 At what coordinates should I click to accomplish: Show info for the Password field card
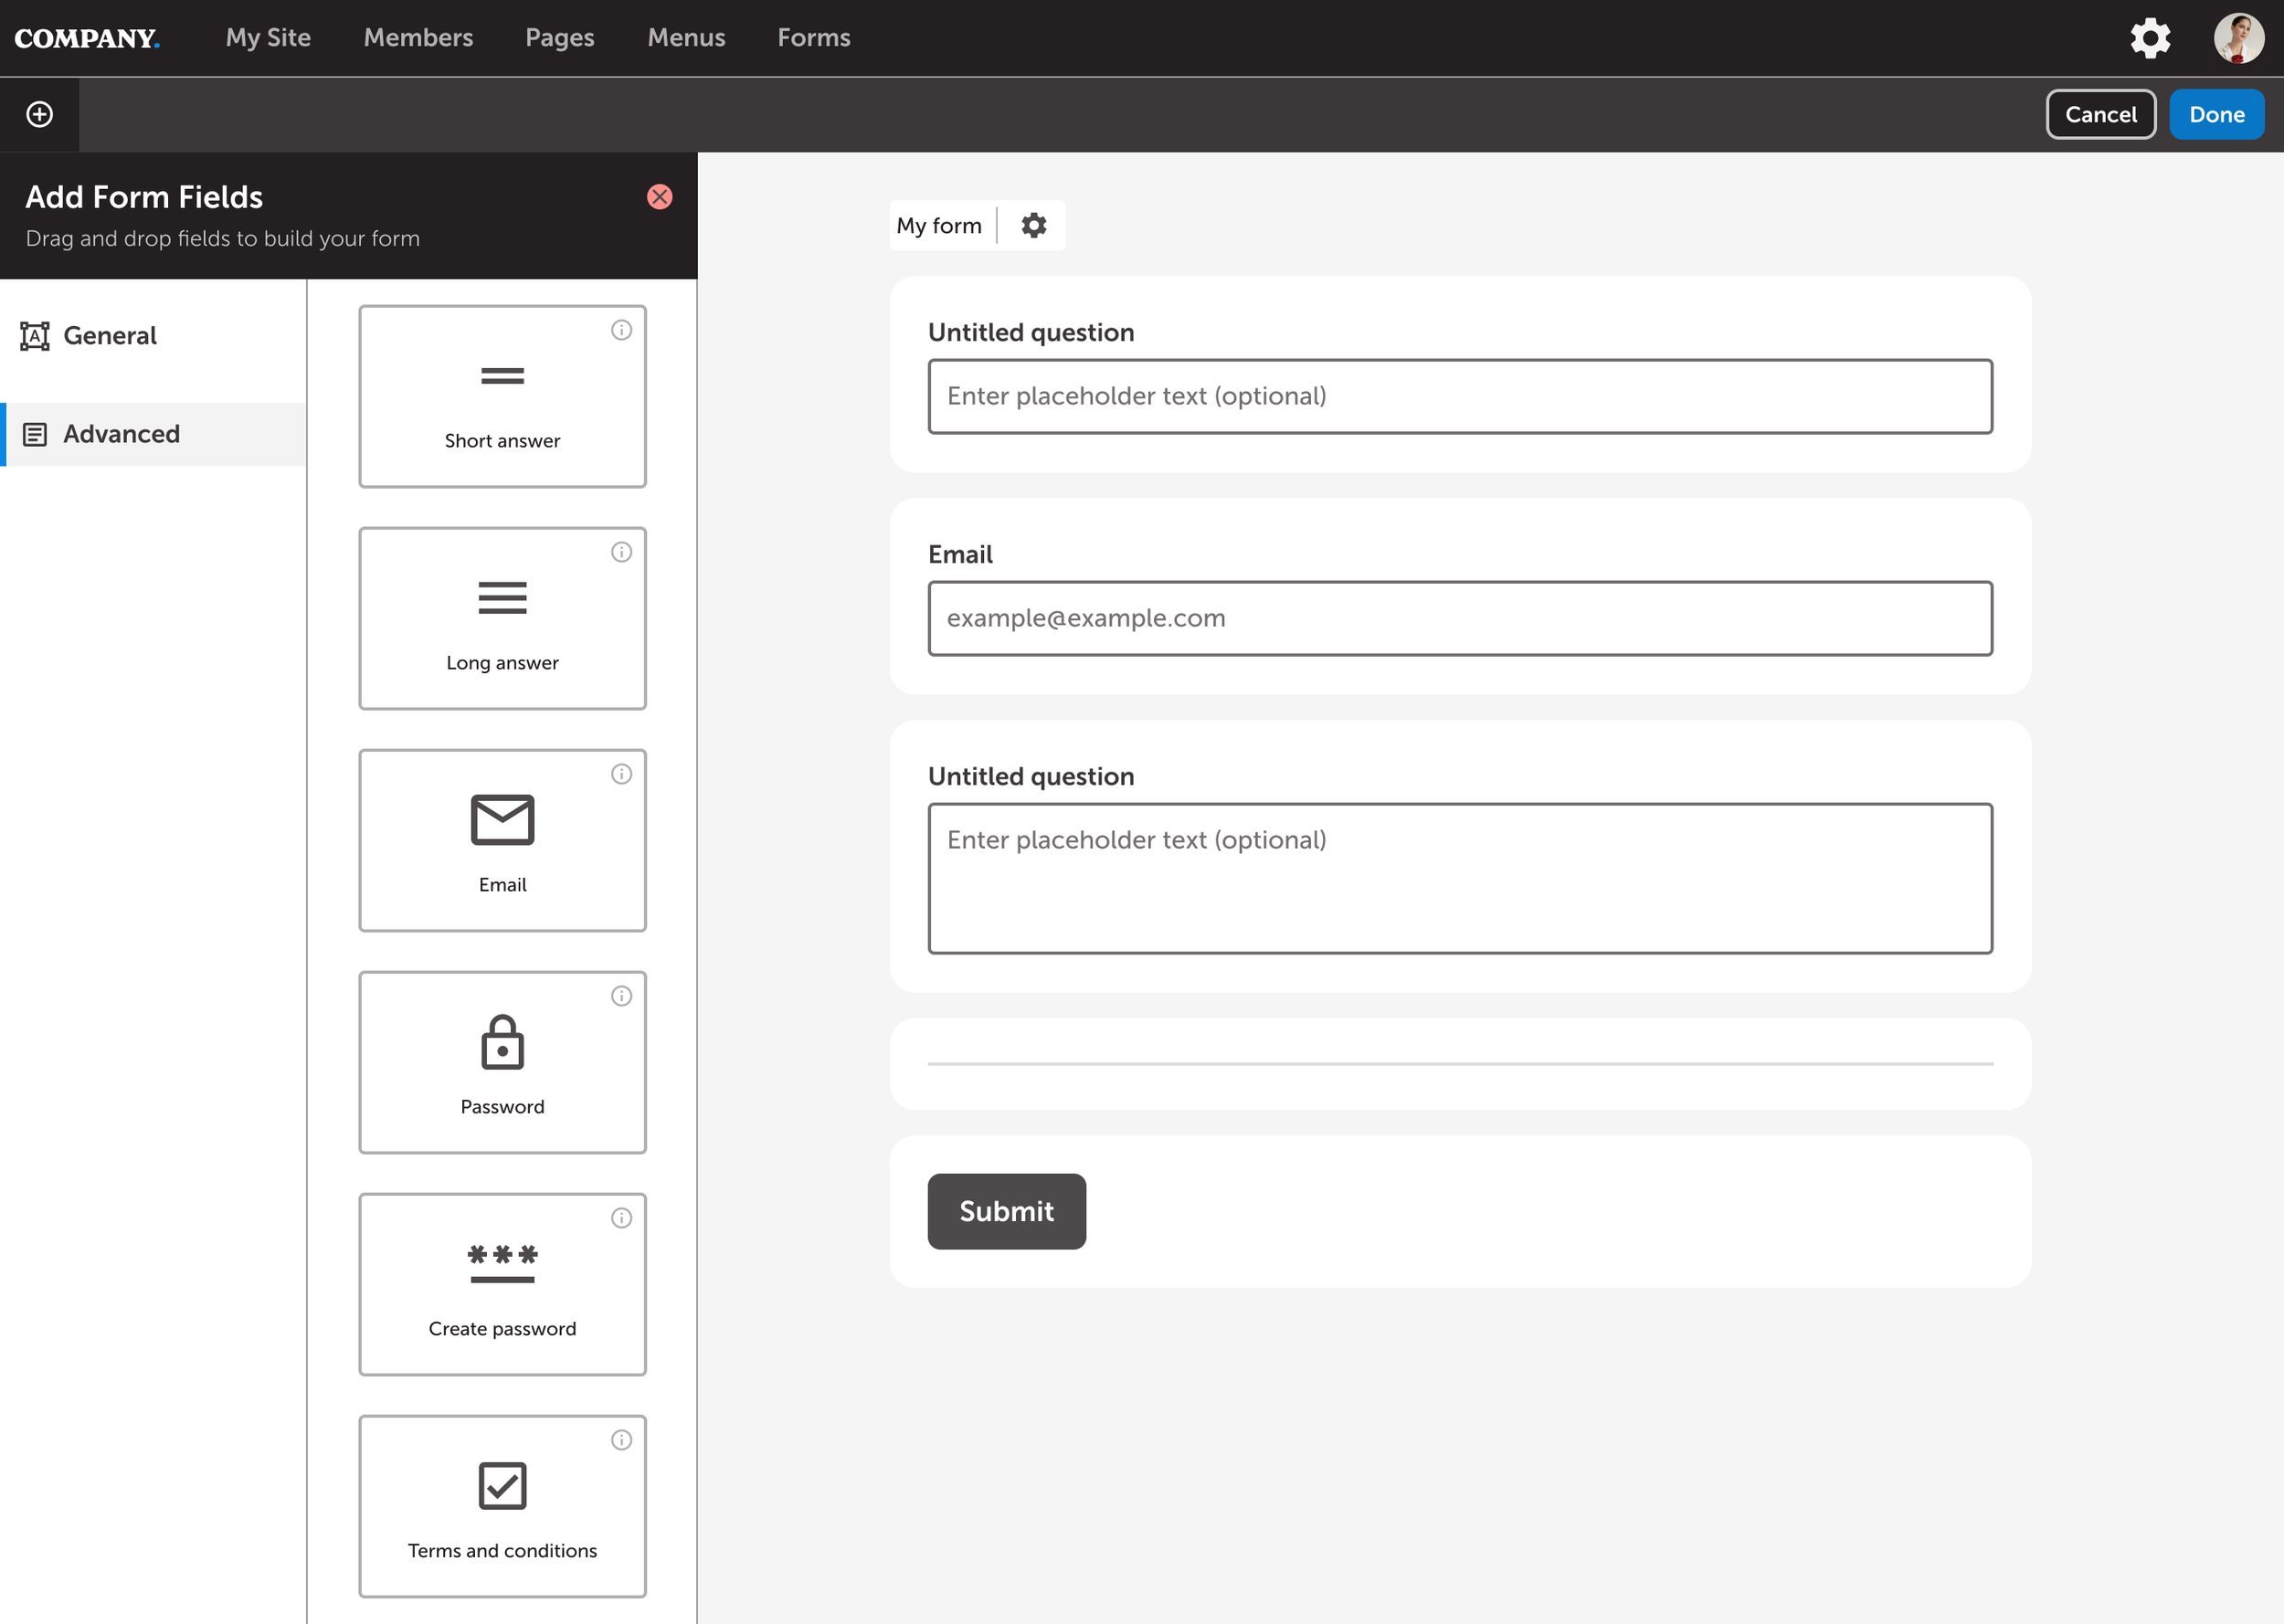tap(621, 996)
